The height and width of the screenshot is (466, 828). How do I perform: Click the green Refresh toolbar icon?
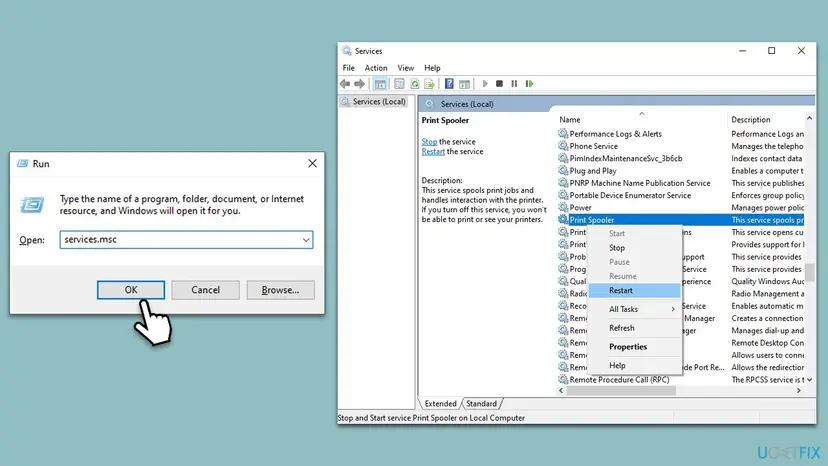coord(415,83)
